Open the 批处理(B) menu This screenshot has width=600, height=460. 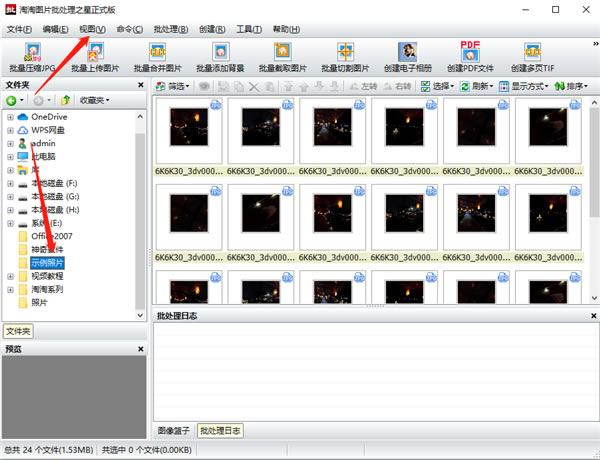[x=171, y=29]
